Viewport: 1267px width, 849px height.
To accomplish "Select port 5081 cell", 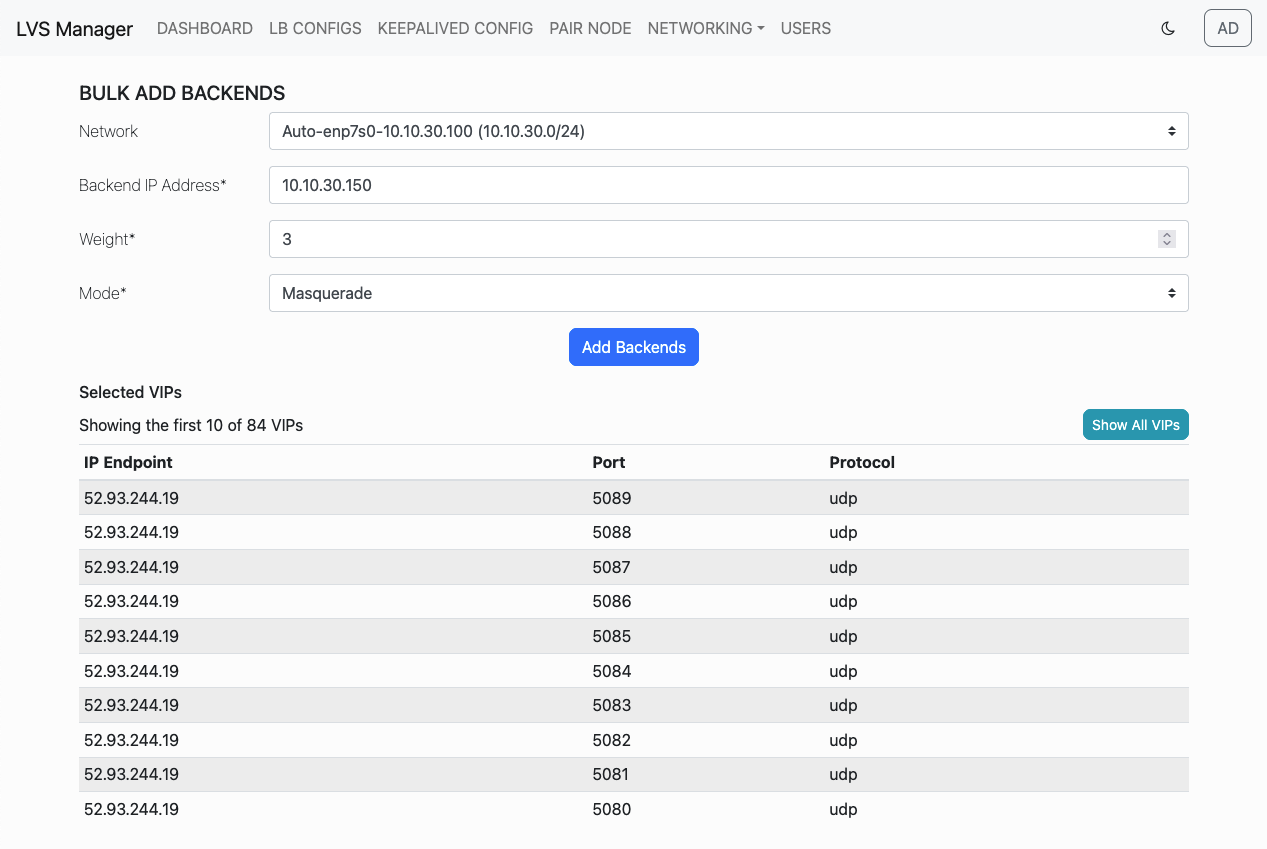I will point(612,774).
